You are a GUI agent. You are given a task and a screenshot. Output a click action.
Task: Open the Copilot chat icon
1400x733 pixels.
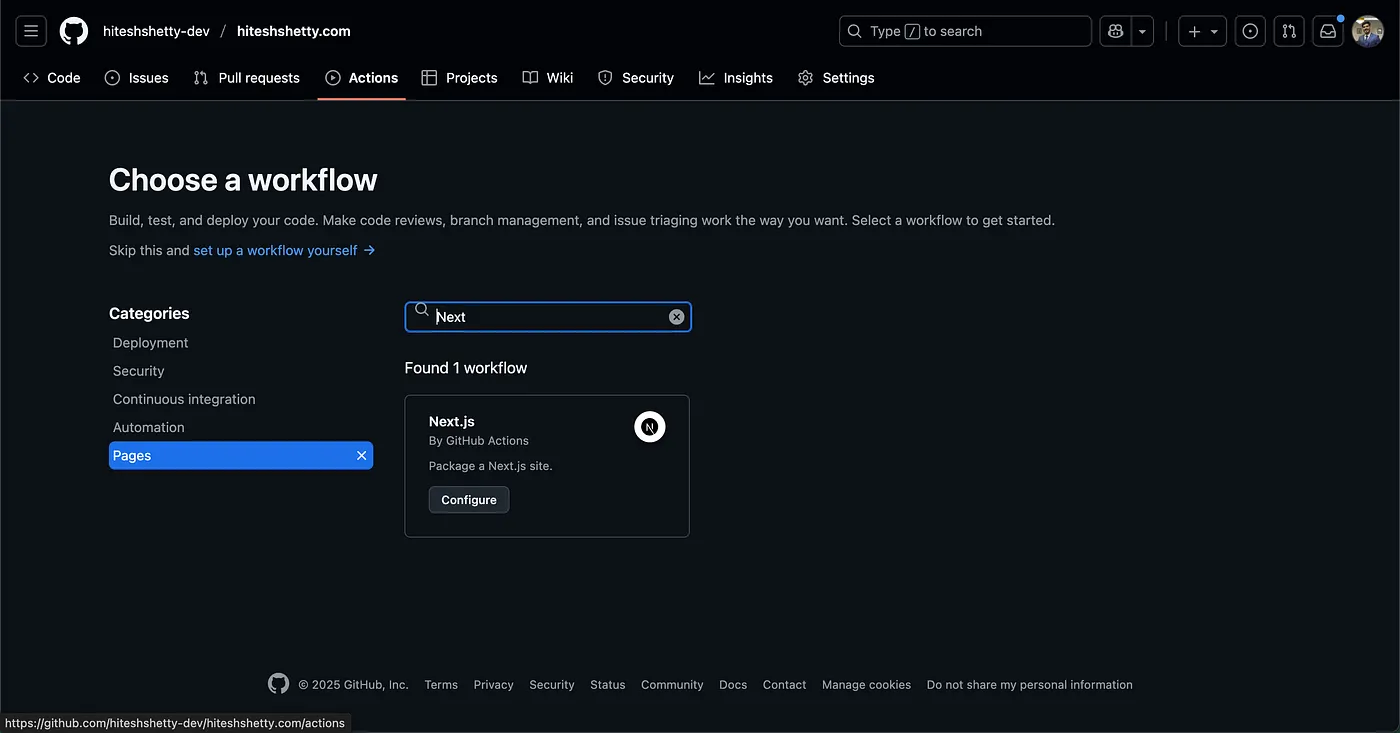pyautogui.click(x=1115, y=31)
